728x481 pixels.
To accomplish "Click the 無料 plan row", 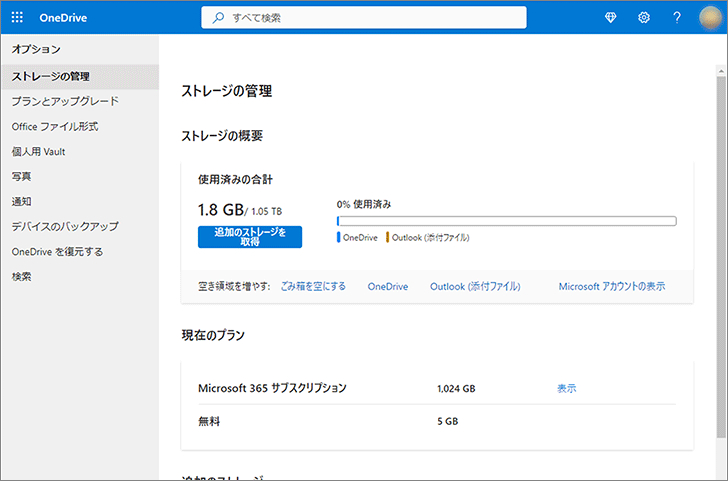I will 437,422.
